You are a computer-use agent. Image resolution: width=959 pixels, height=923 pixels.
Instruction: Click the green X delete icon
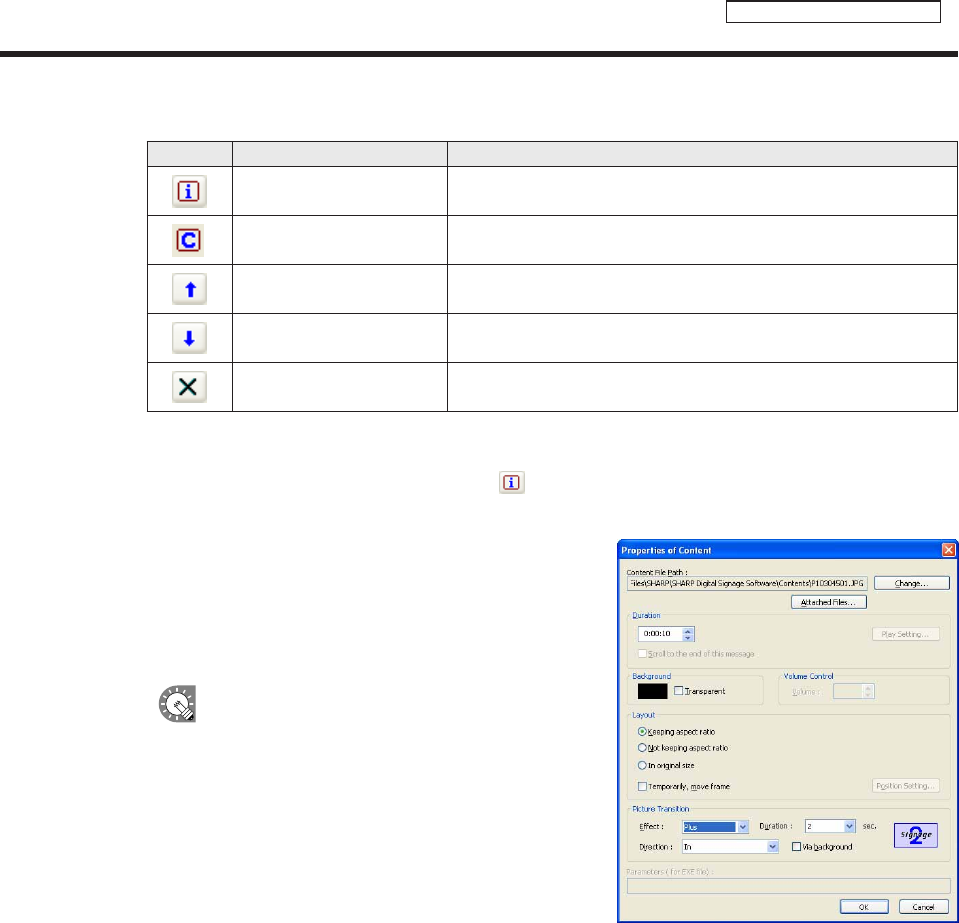click(189, 387)
